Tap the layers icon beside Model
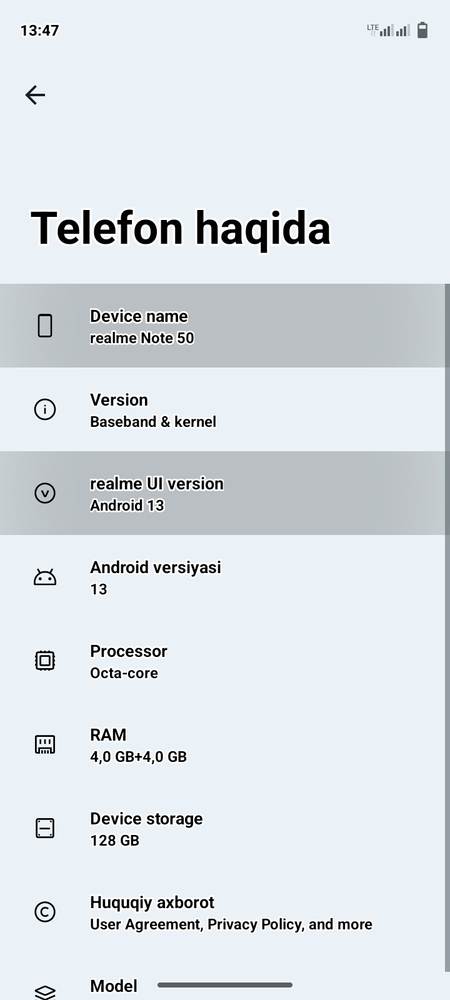Screen dimensions: 450x1000 click(45, 992)
